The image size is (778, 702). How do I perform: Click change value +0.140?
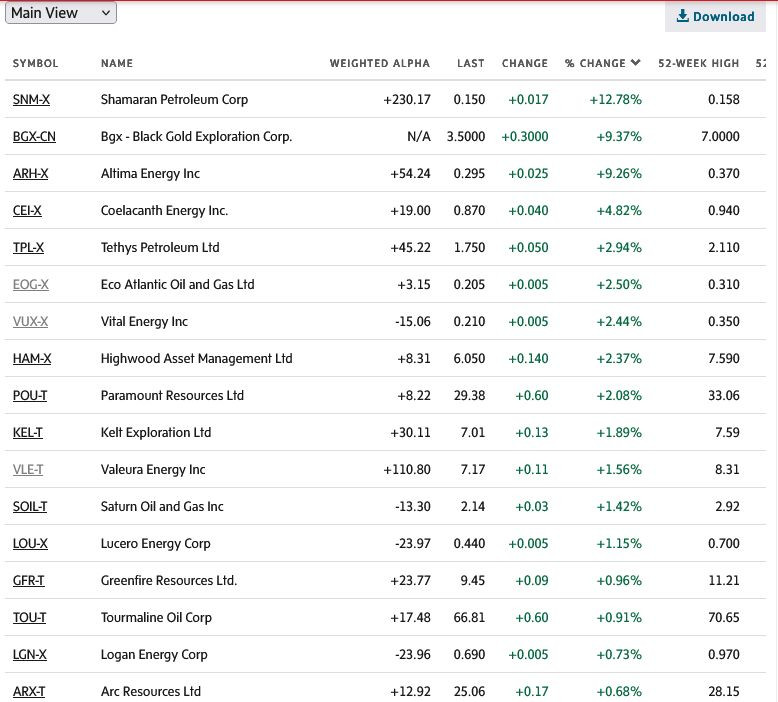tap(528, 359)
